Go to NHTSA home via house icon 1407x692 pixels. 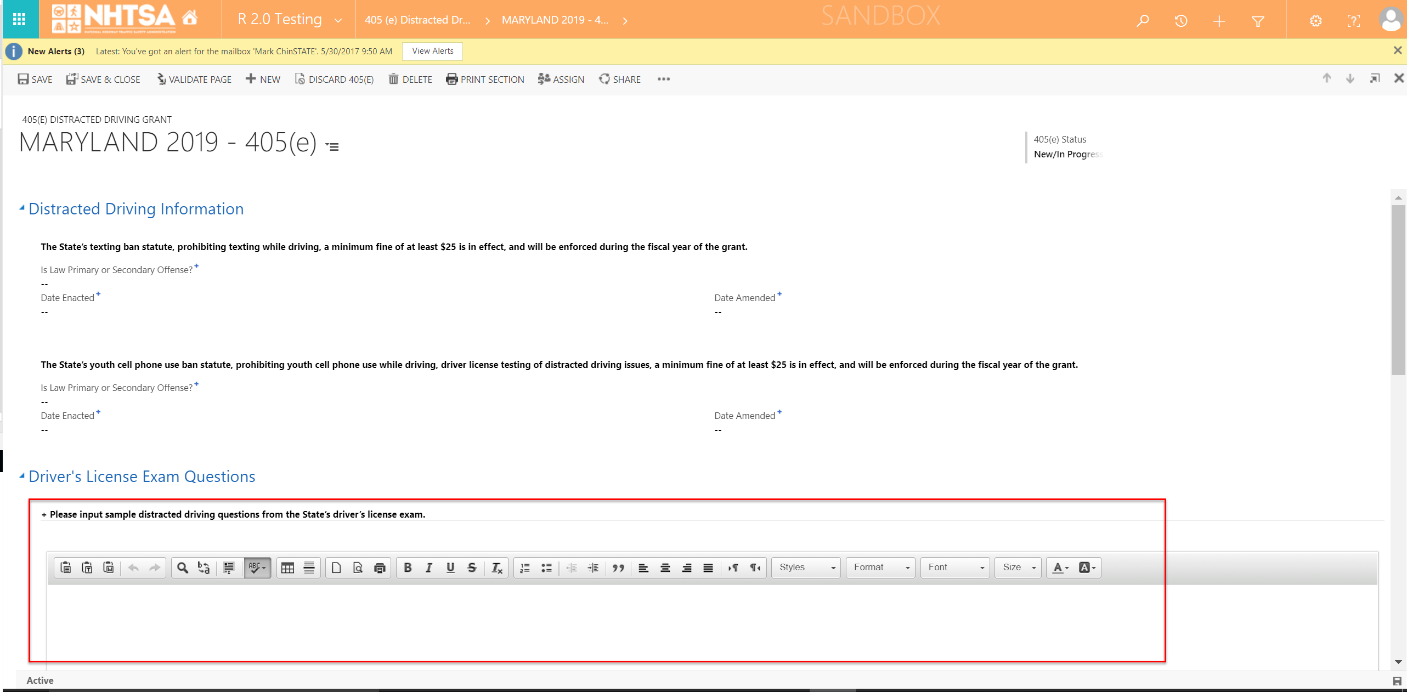190,19
